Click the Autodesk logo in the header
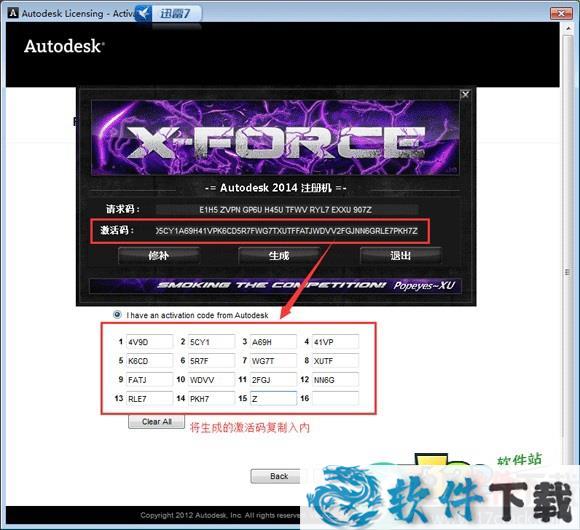This screenshot has width=580, height=530. click(x=64, y=47)
